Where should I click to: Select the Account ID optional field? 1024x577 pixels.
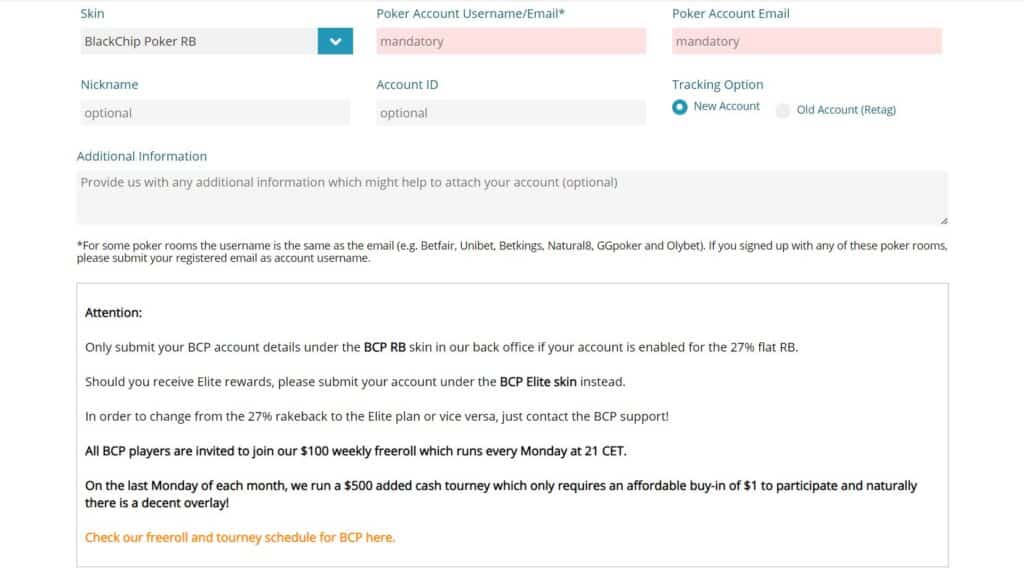coord(511,113)
